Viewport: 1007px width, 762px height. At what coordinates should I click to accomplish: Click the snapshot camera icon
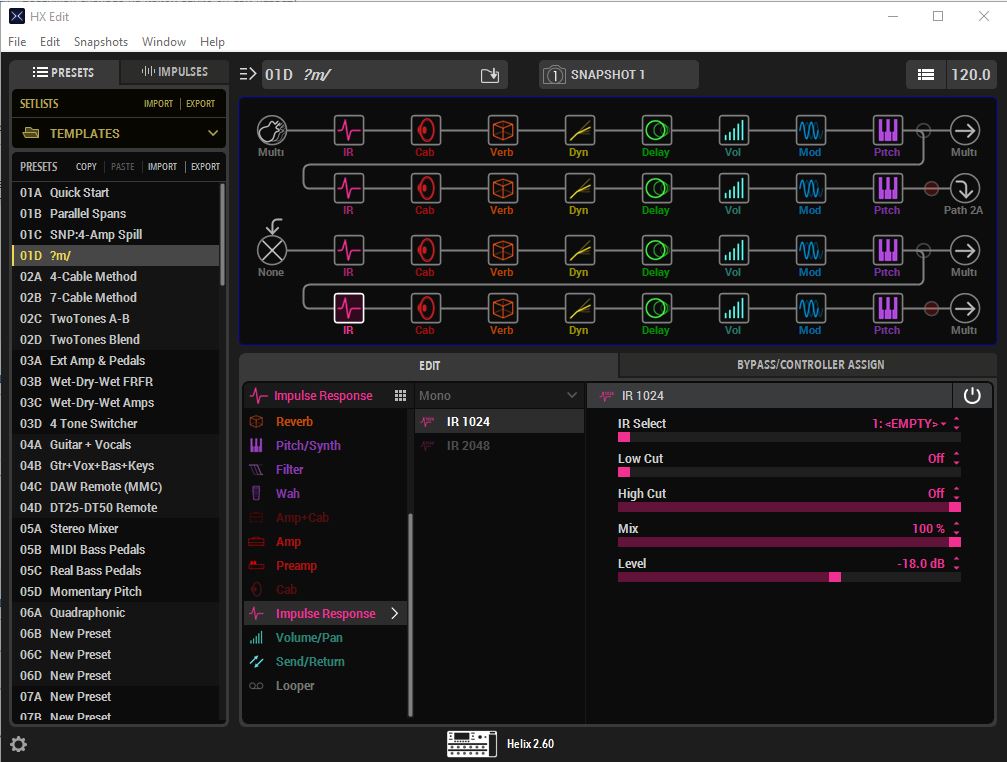point(554,75)
